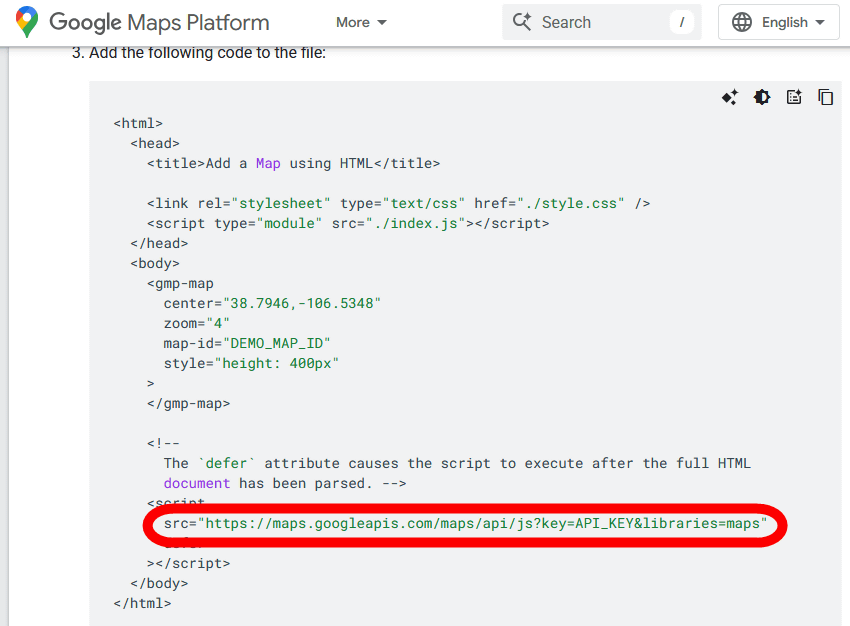The width and height of the screenshot is (850, 626).
Task: Click the slash keyboard shortcut badge
Action: pos(681,22)
